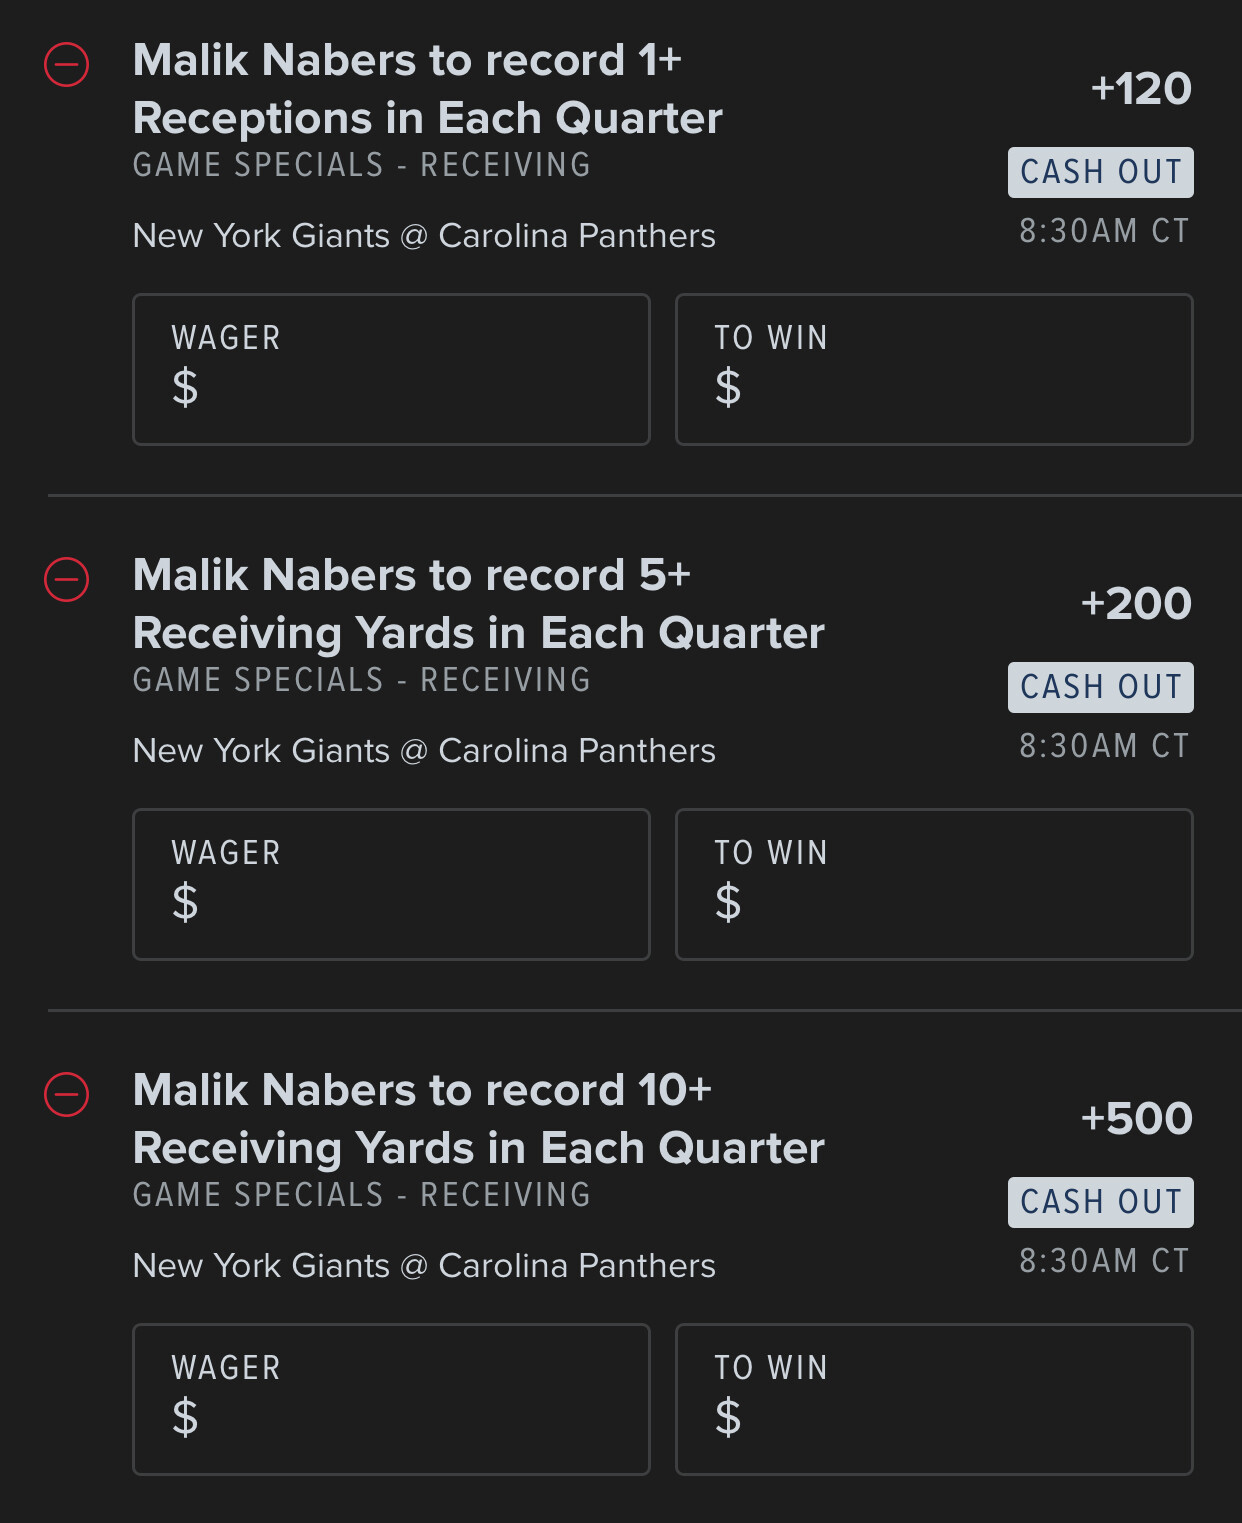1242x1523 pixels.
Task: Focus To Win field for 10+ Receiving Yards
Action: point(934,1399)
